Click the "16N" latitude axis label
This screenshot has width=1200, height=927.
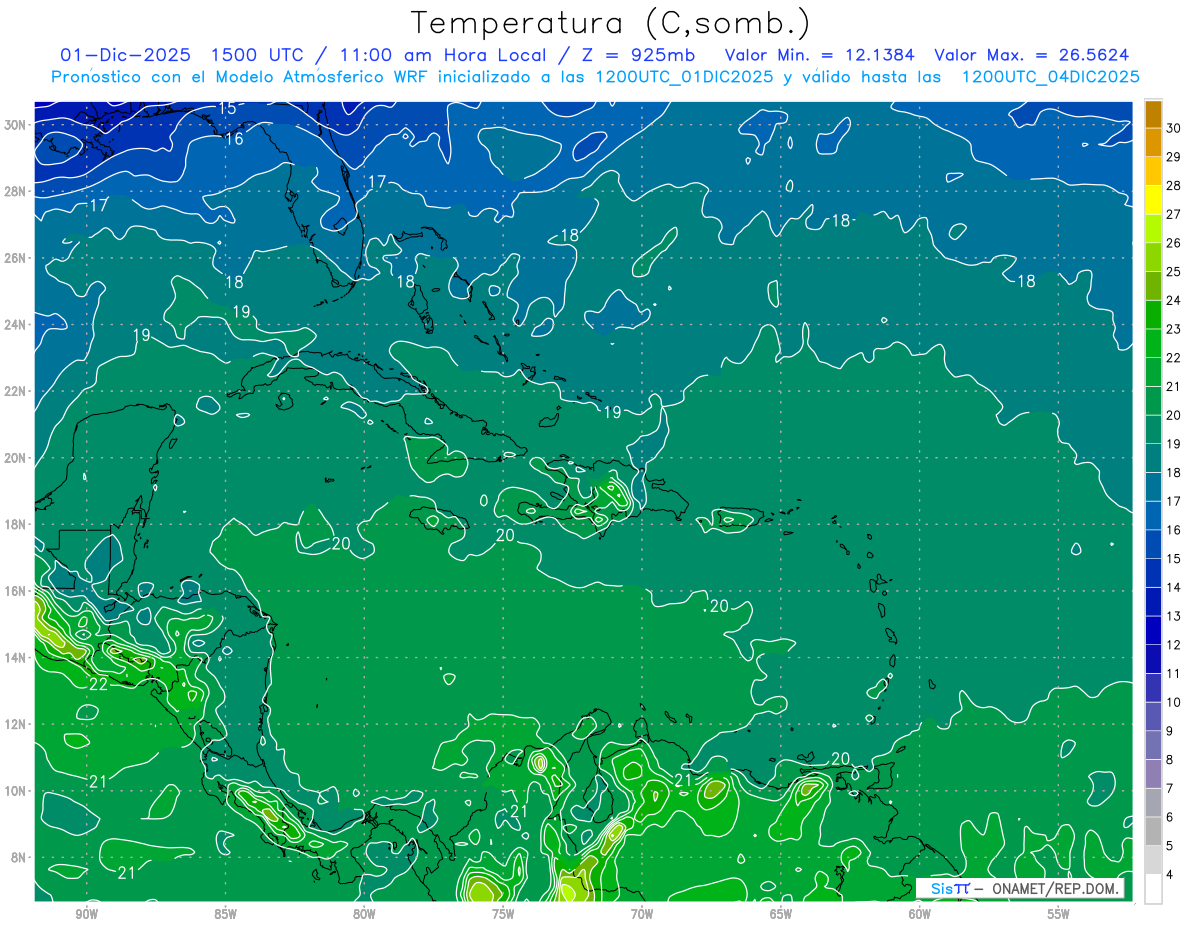(x=17, y=591)
